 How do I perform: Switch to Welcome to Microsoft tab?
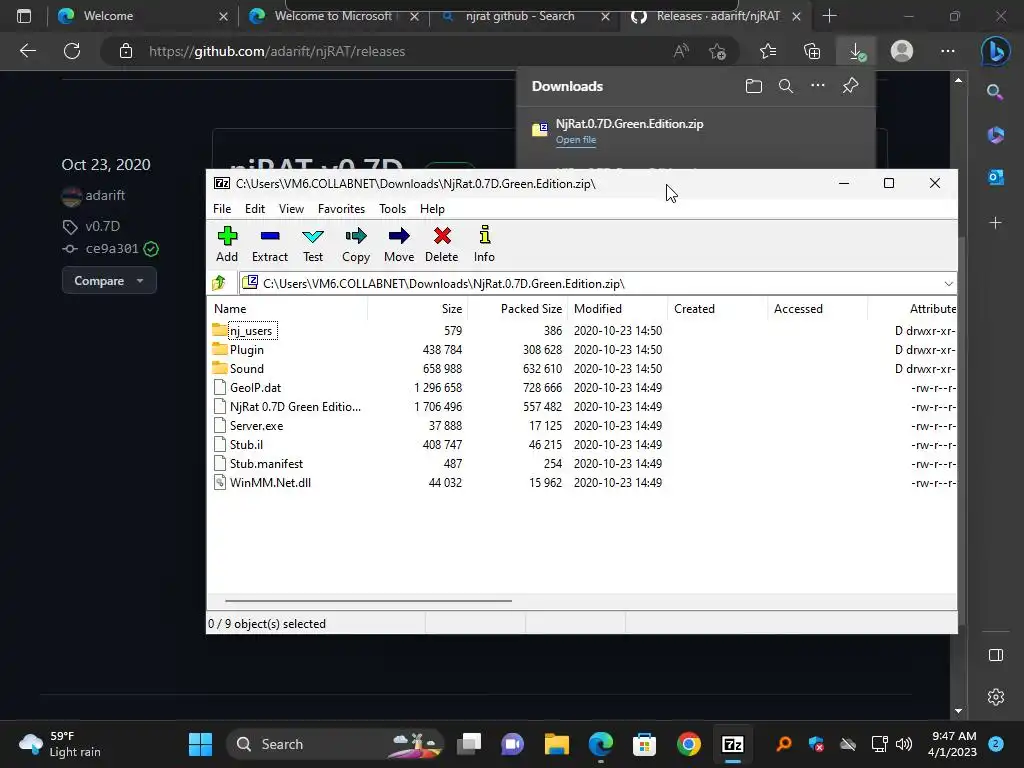coord(333,16)
